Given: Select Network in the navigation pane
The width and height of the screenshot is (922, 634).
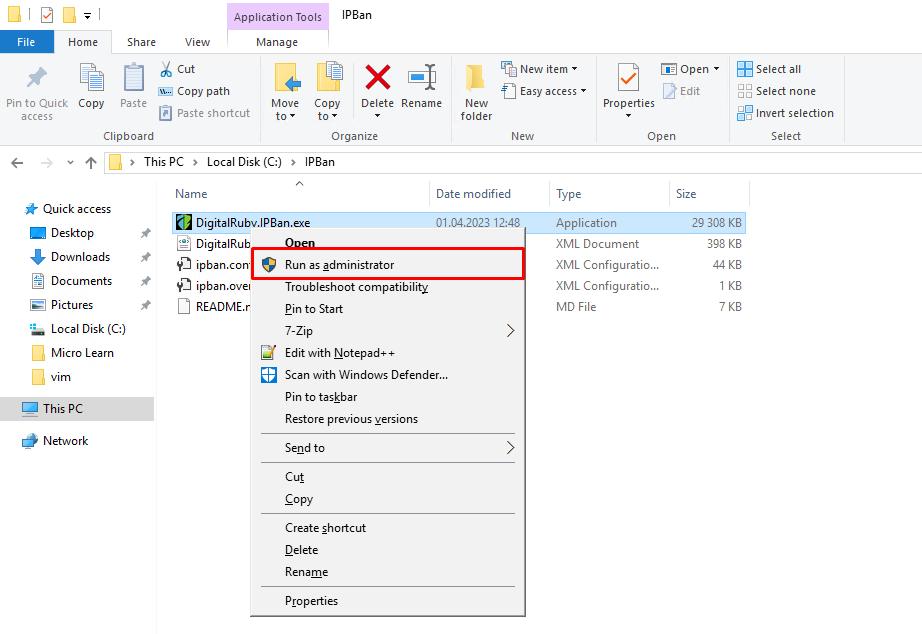Looking at the screenshot, I should point(65,441).
